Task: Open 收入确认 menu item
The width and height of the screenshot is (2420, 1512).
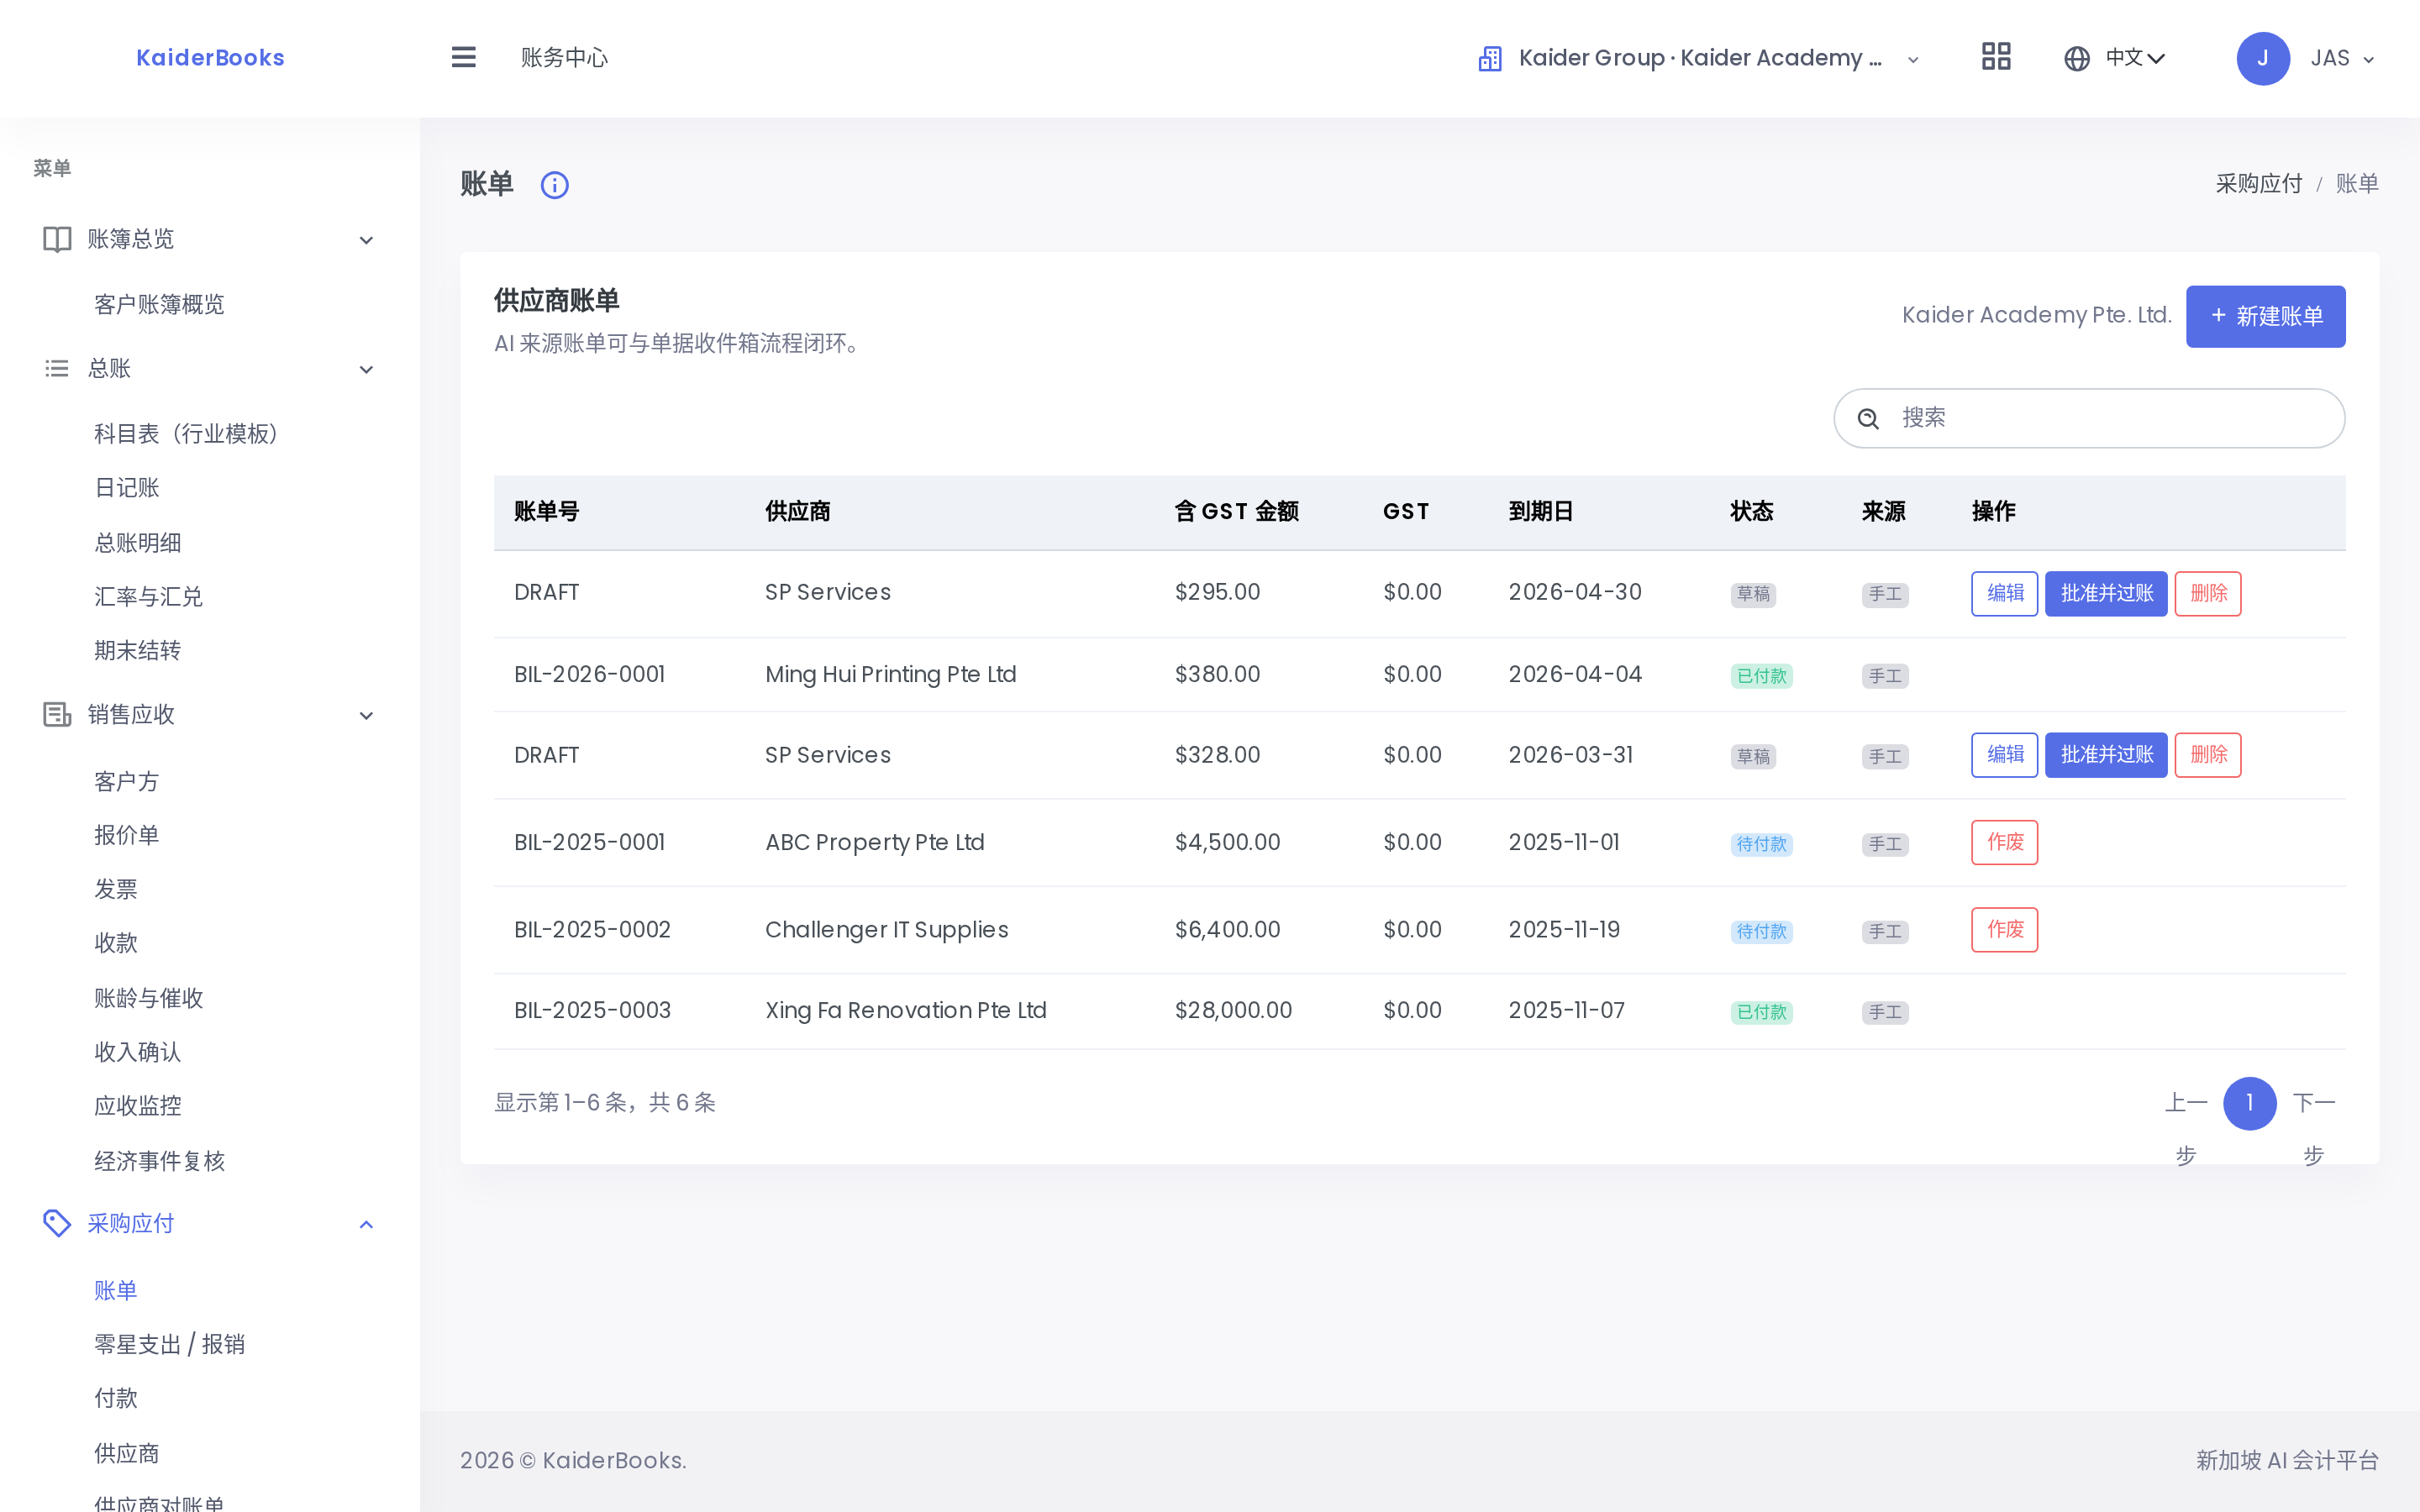Action: pos(137,1052)
